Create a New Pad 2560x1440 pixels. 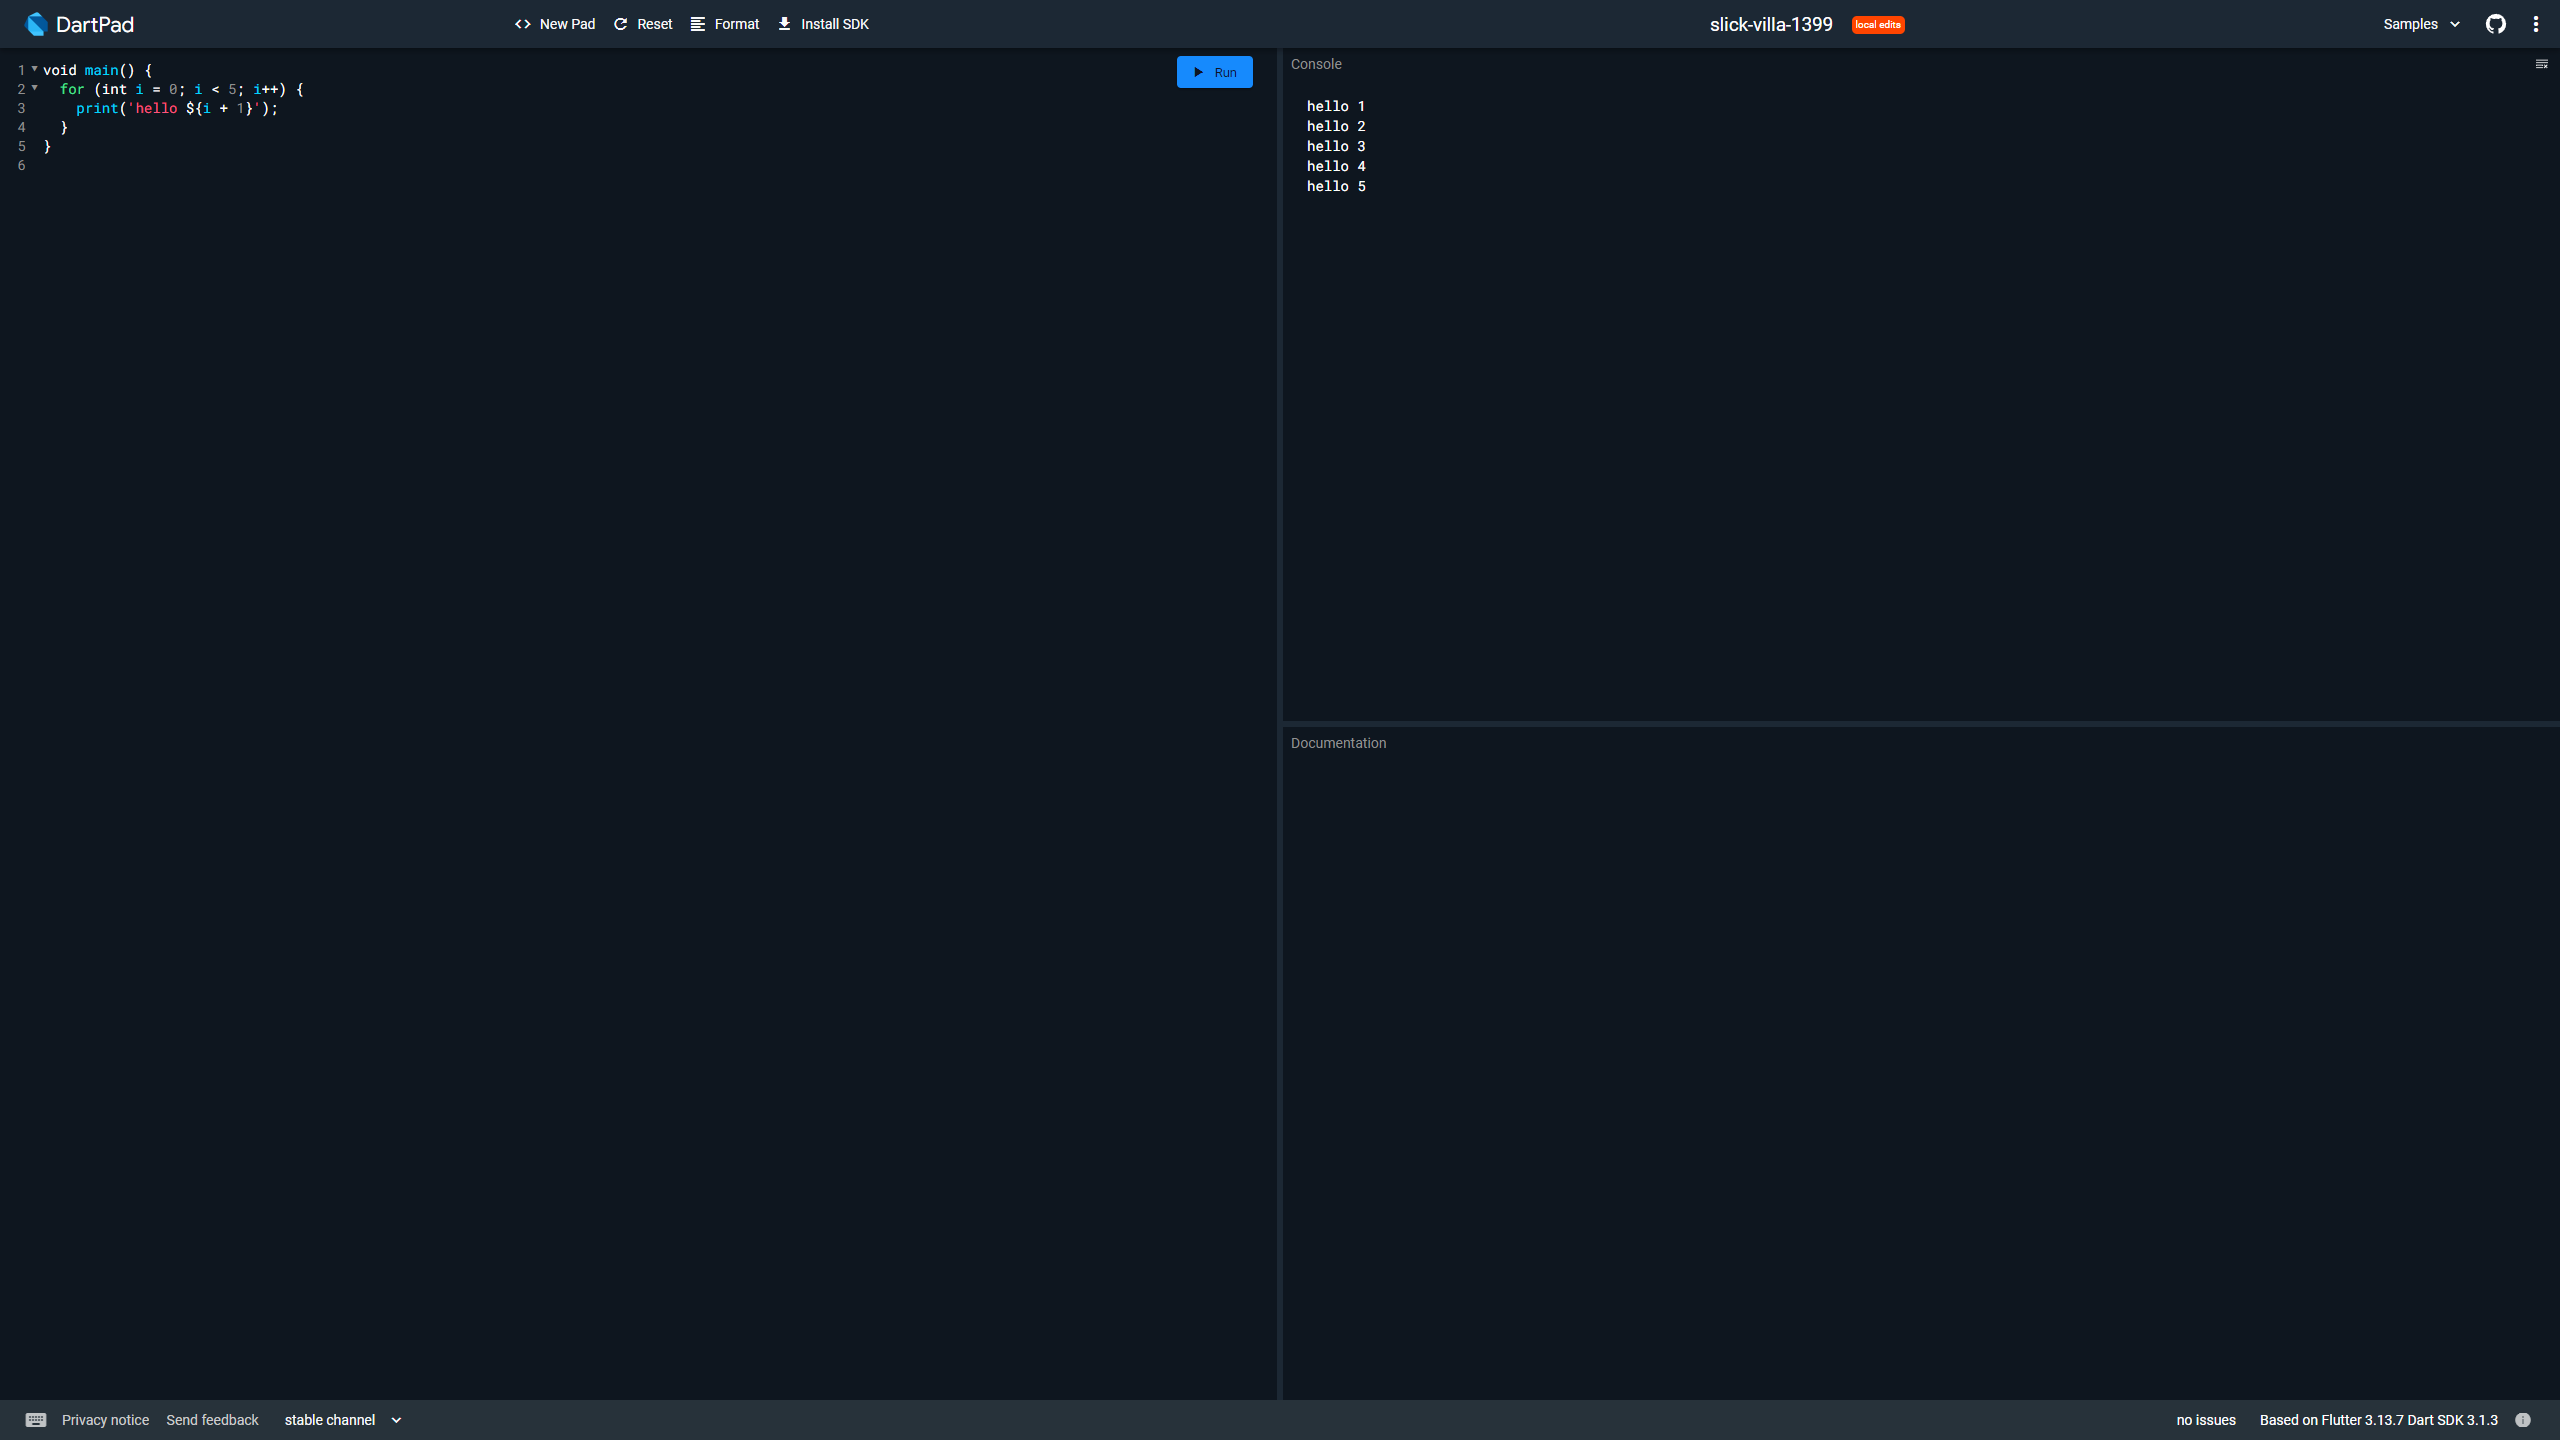click(555, 24)
